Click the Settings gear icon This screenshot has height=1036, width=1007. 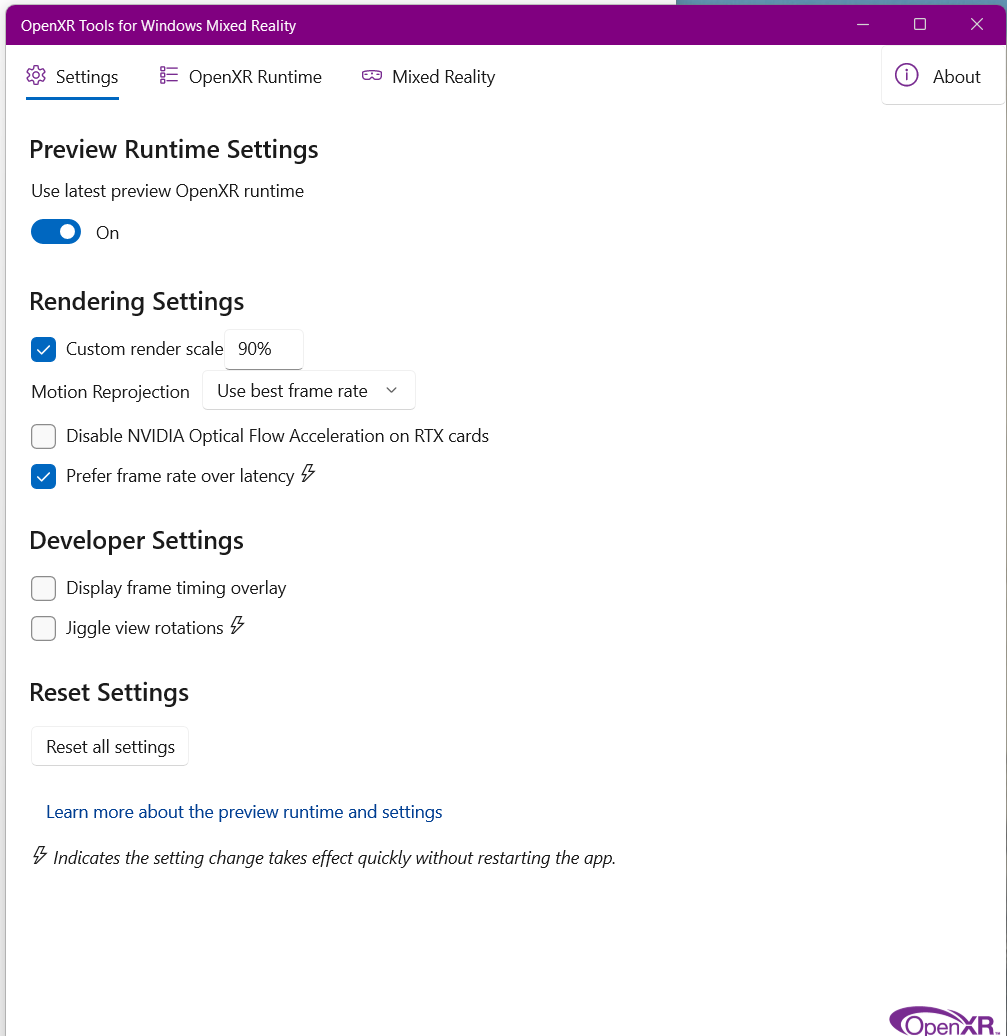[36, 76]
